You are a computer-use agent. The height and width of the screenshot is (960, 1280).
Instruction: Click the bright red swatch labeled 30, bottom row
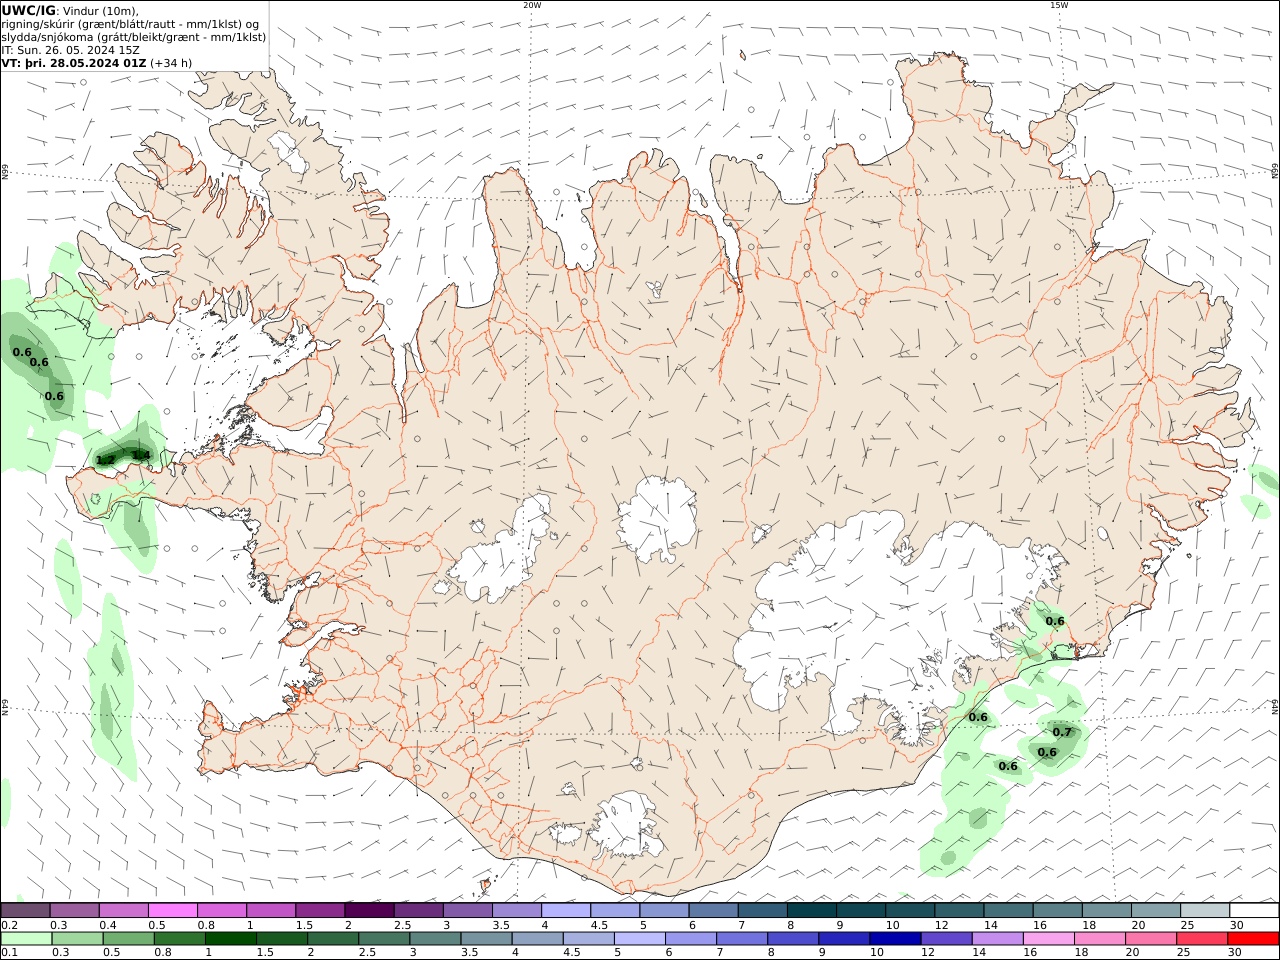click(x=1254, y=939)
